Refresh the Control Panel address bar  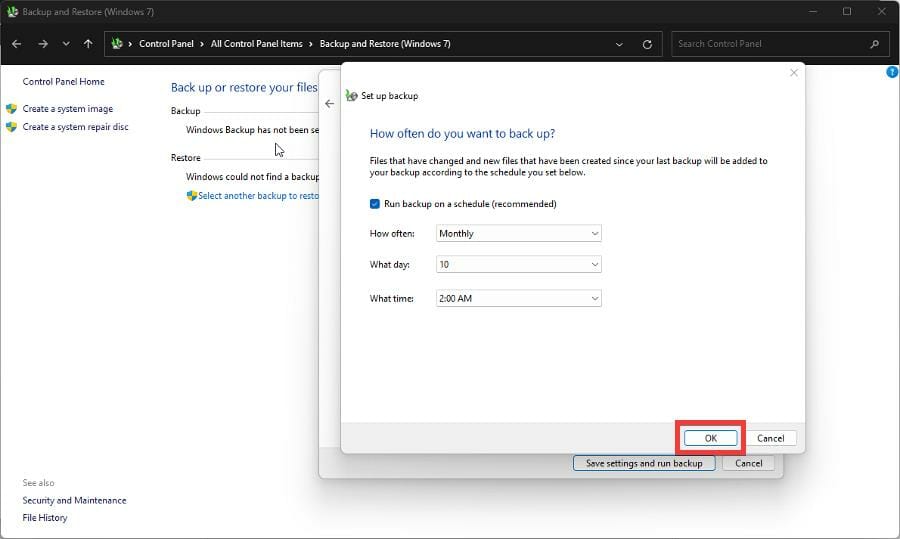click(647, 44)
